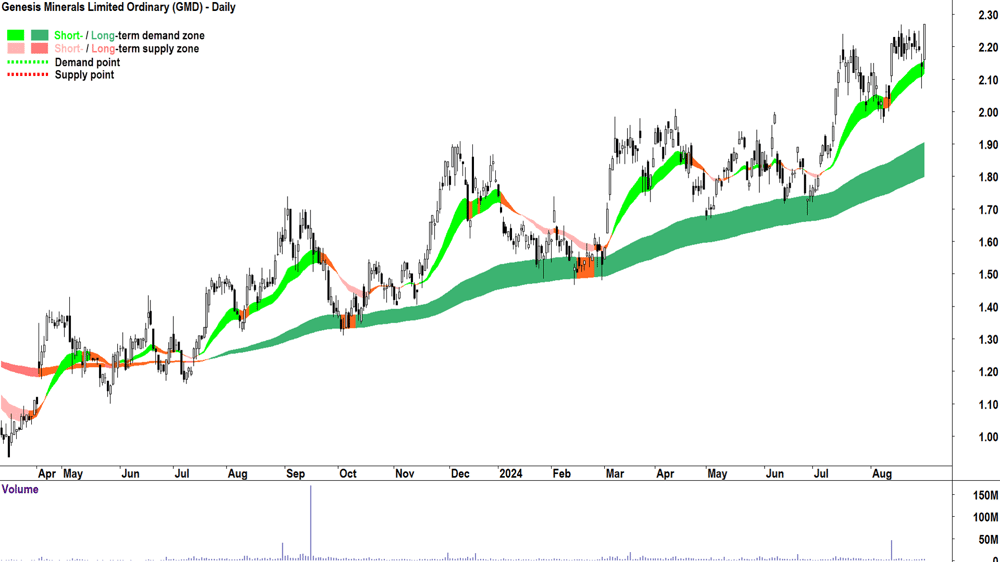The image size is (1000, 562).
Task: Click the 50M volume axis label
Action: click(x=988, y=540)
